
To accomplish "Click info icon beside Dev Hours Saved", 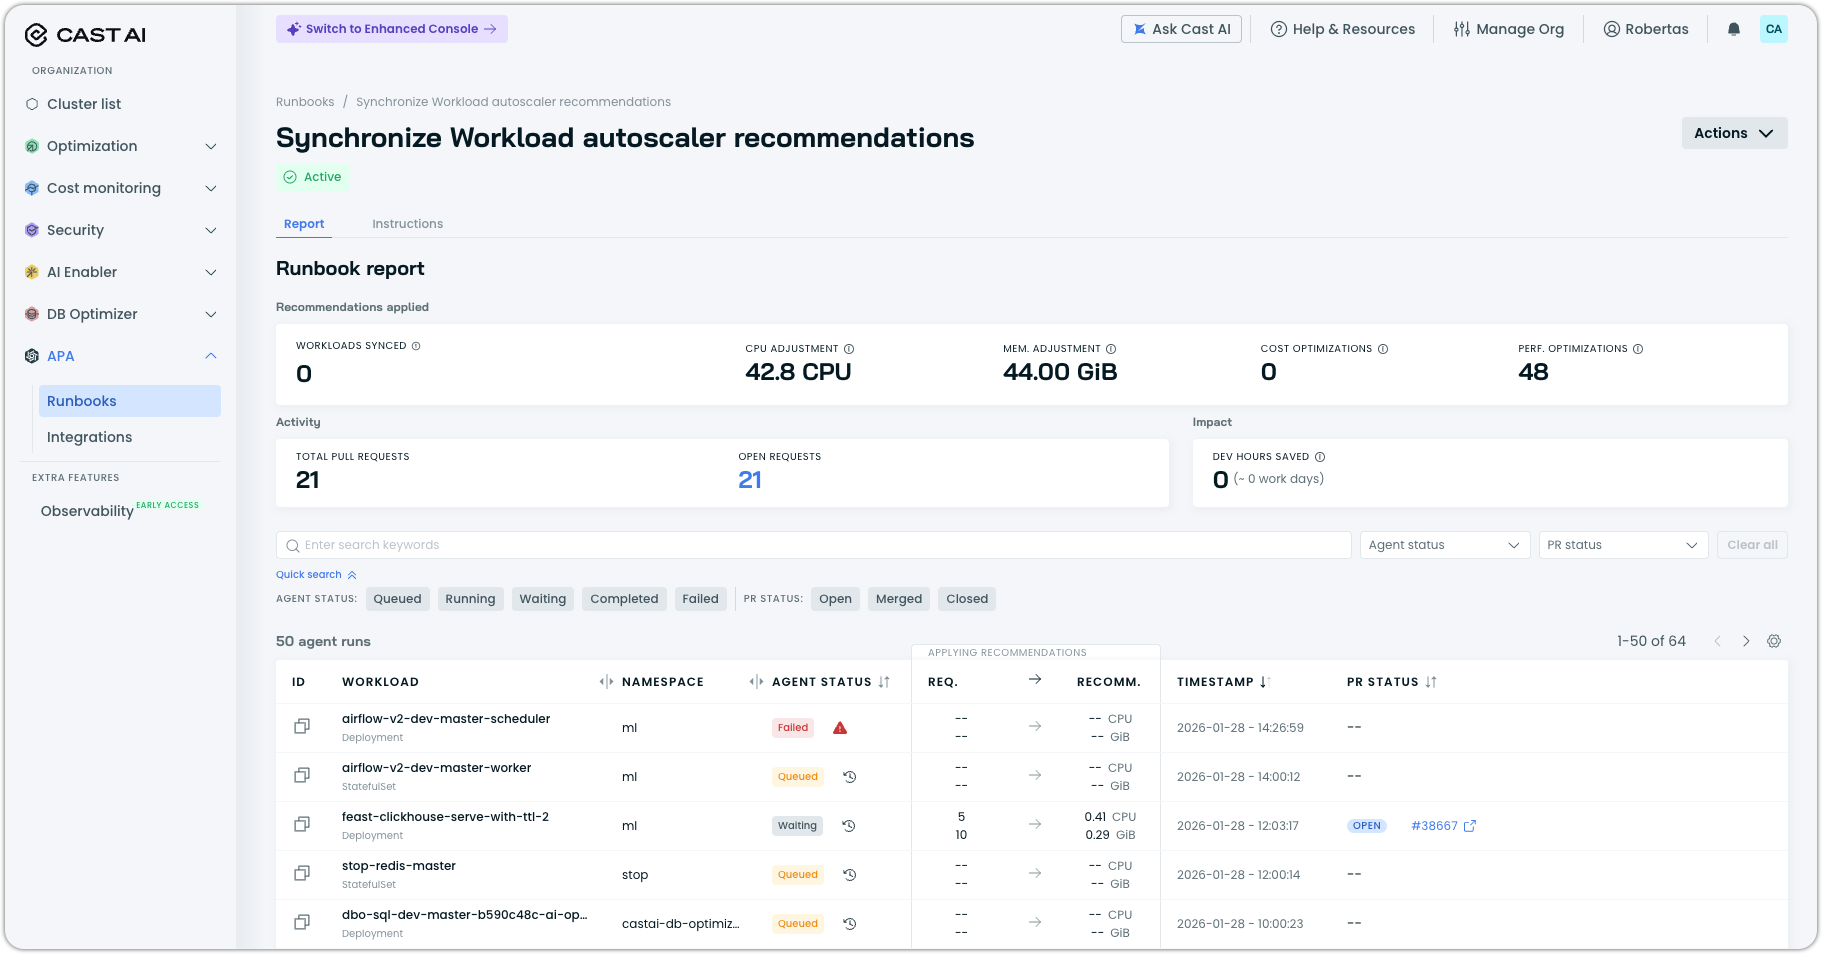I will 1320,457.
